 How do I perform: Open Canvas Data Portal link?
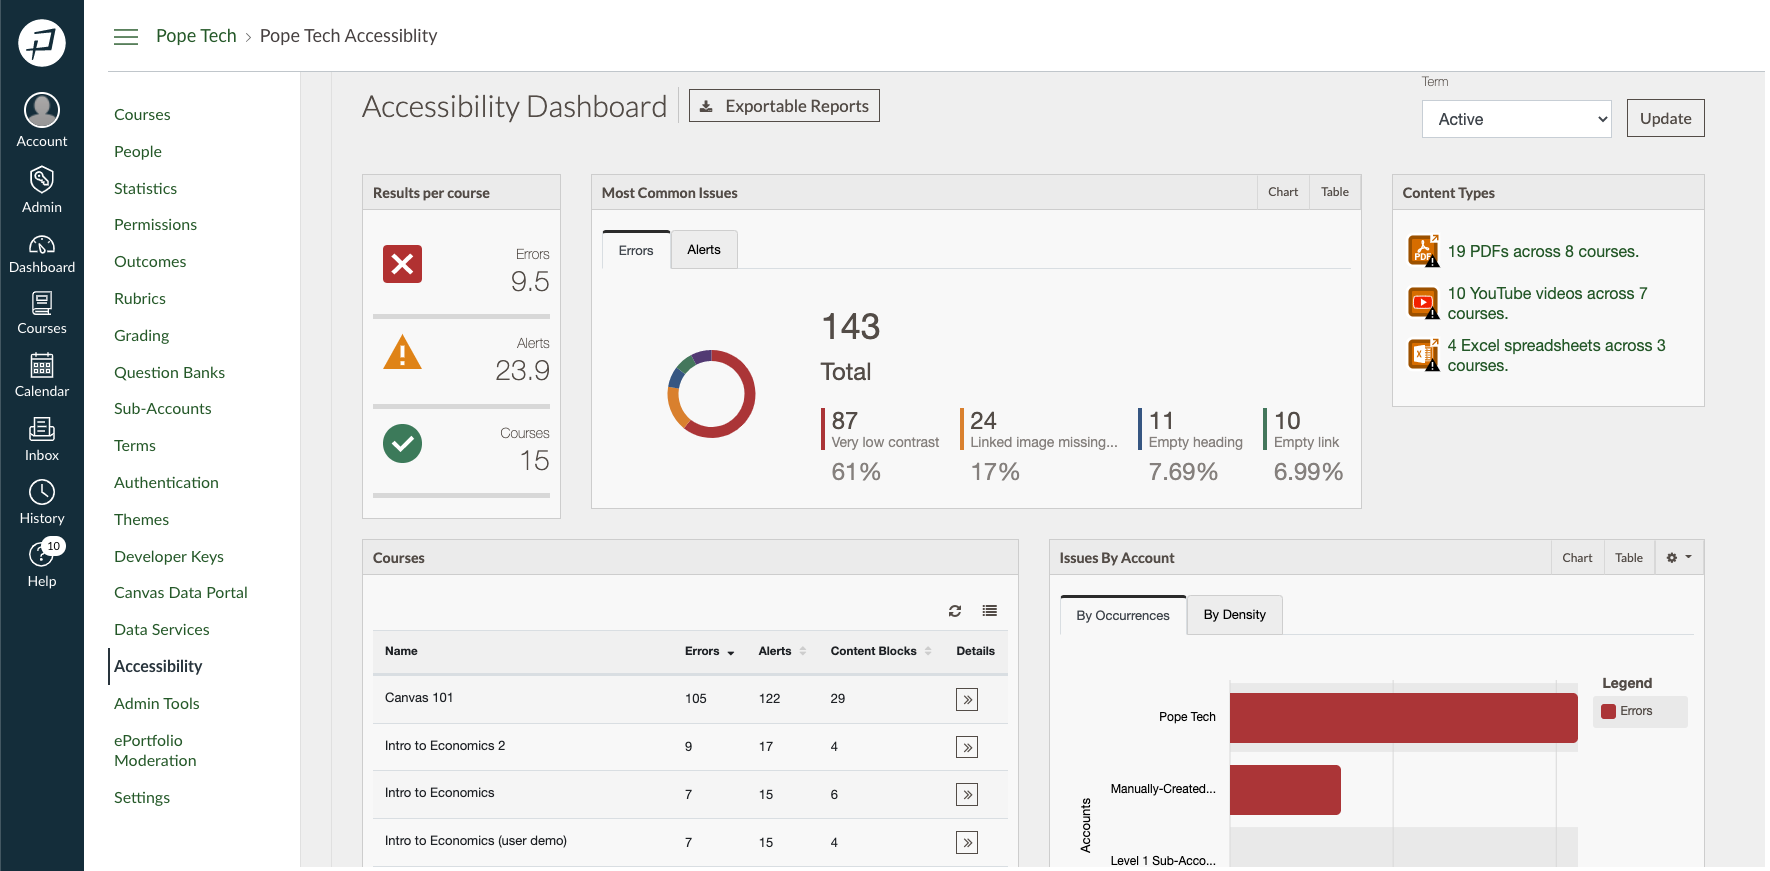tap(180, 593)
